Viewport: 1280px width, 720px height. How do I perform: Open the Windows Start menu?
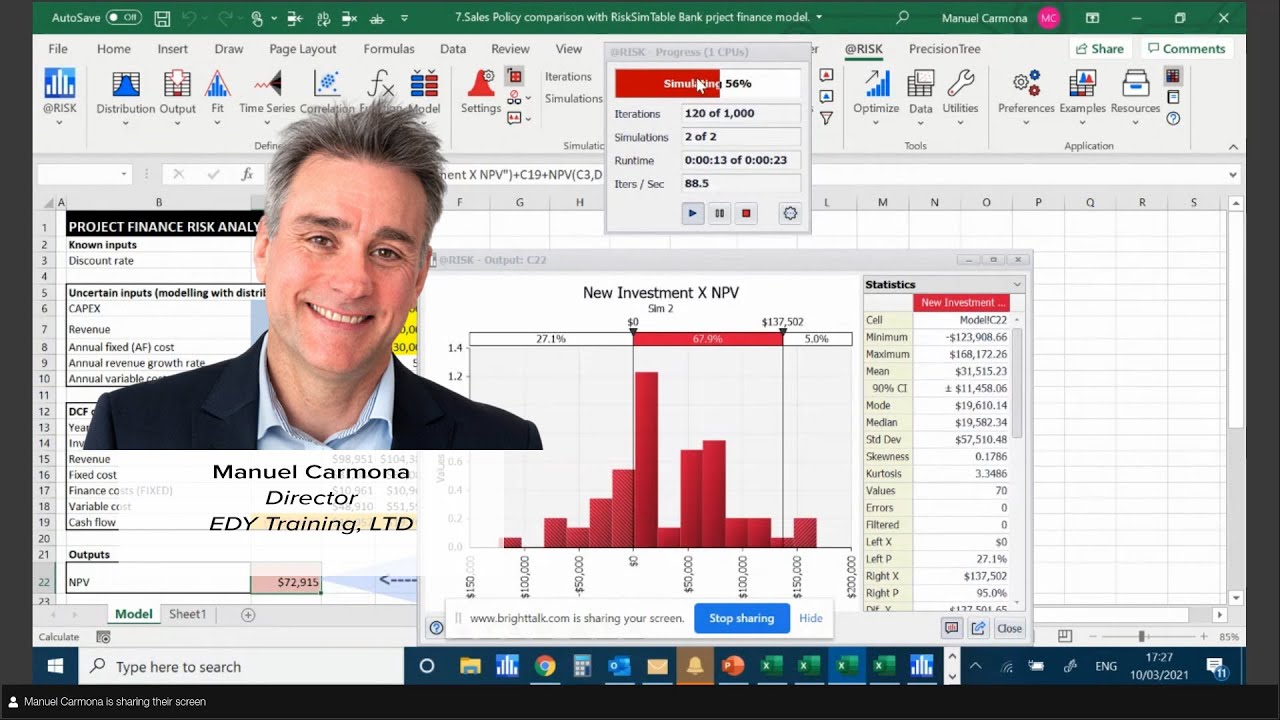55,667
